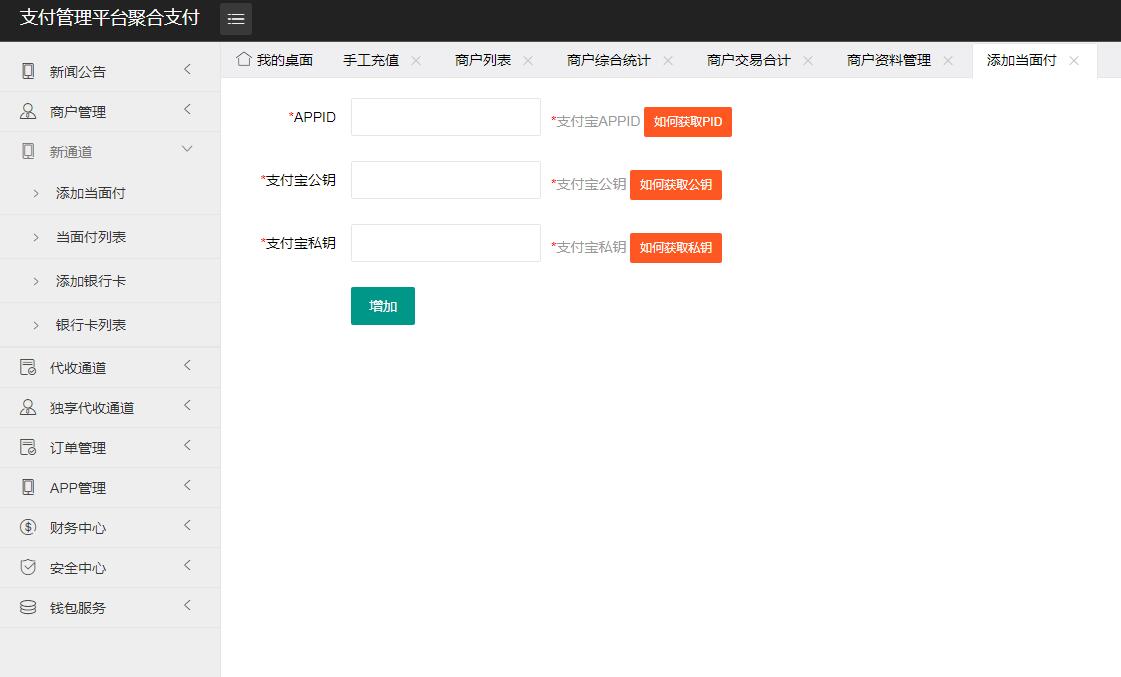Click the 代收通道 sidebar icon

tap(28, 368)
